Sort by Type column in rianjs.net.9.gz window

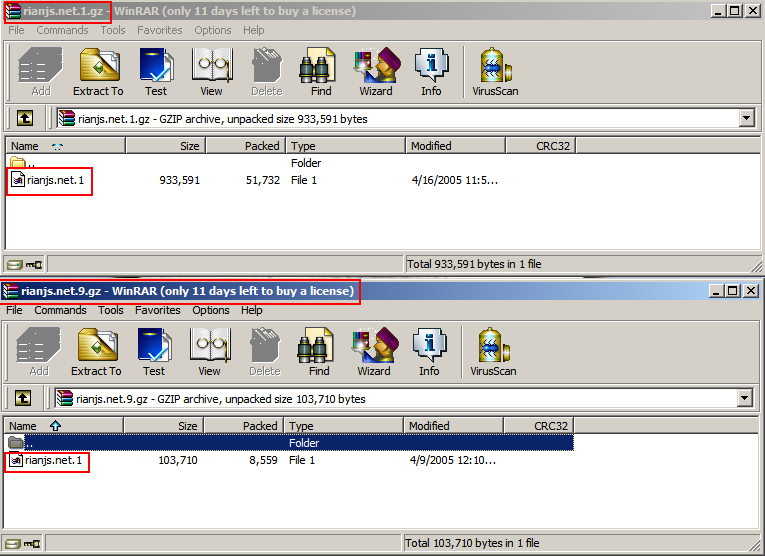click(x=343, y=426)
